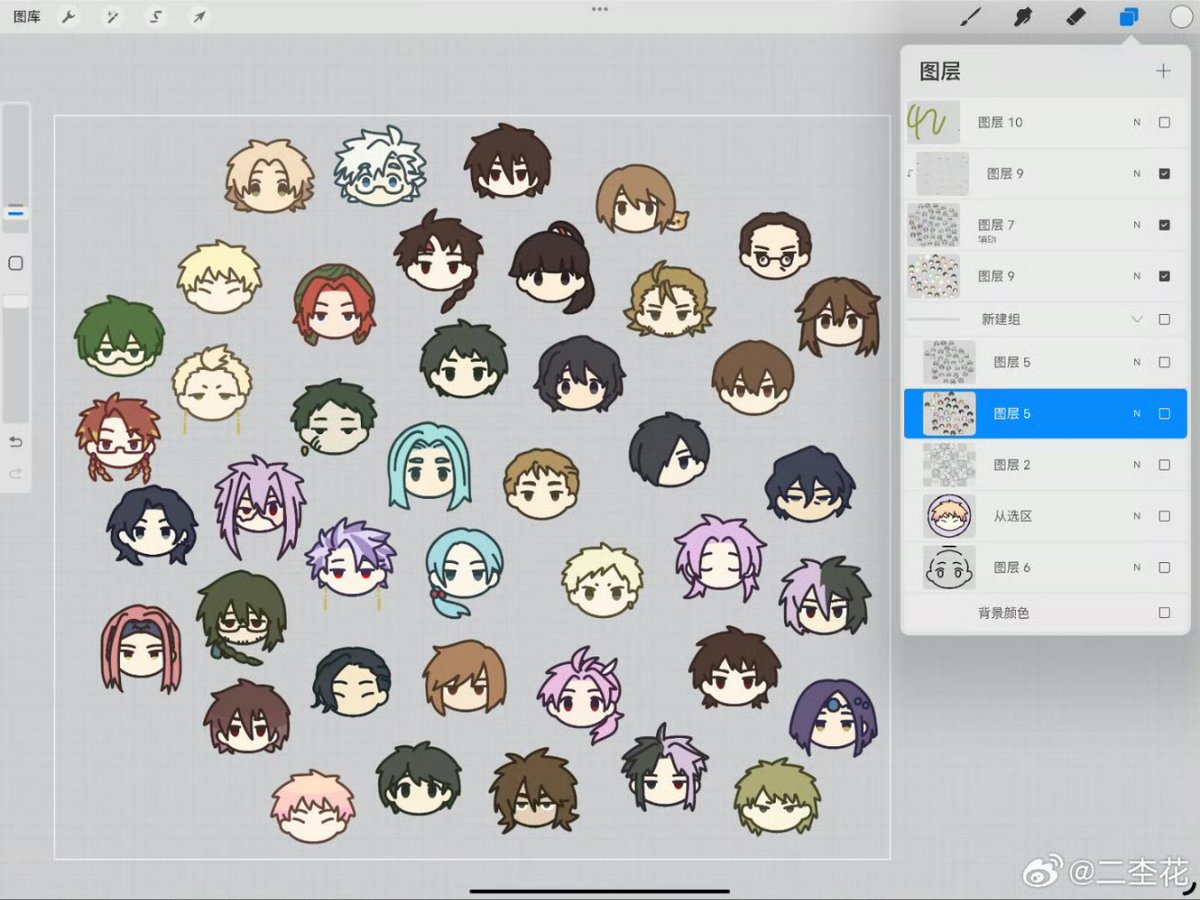Toggle the 背景颜色 background visibility checkbox
The height and width of the screenshot is (900, 1200).
coord(1164,612)
